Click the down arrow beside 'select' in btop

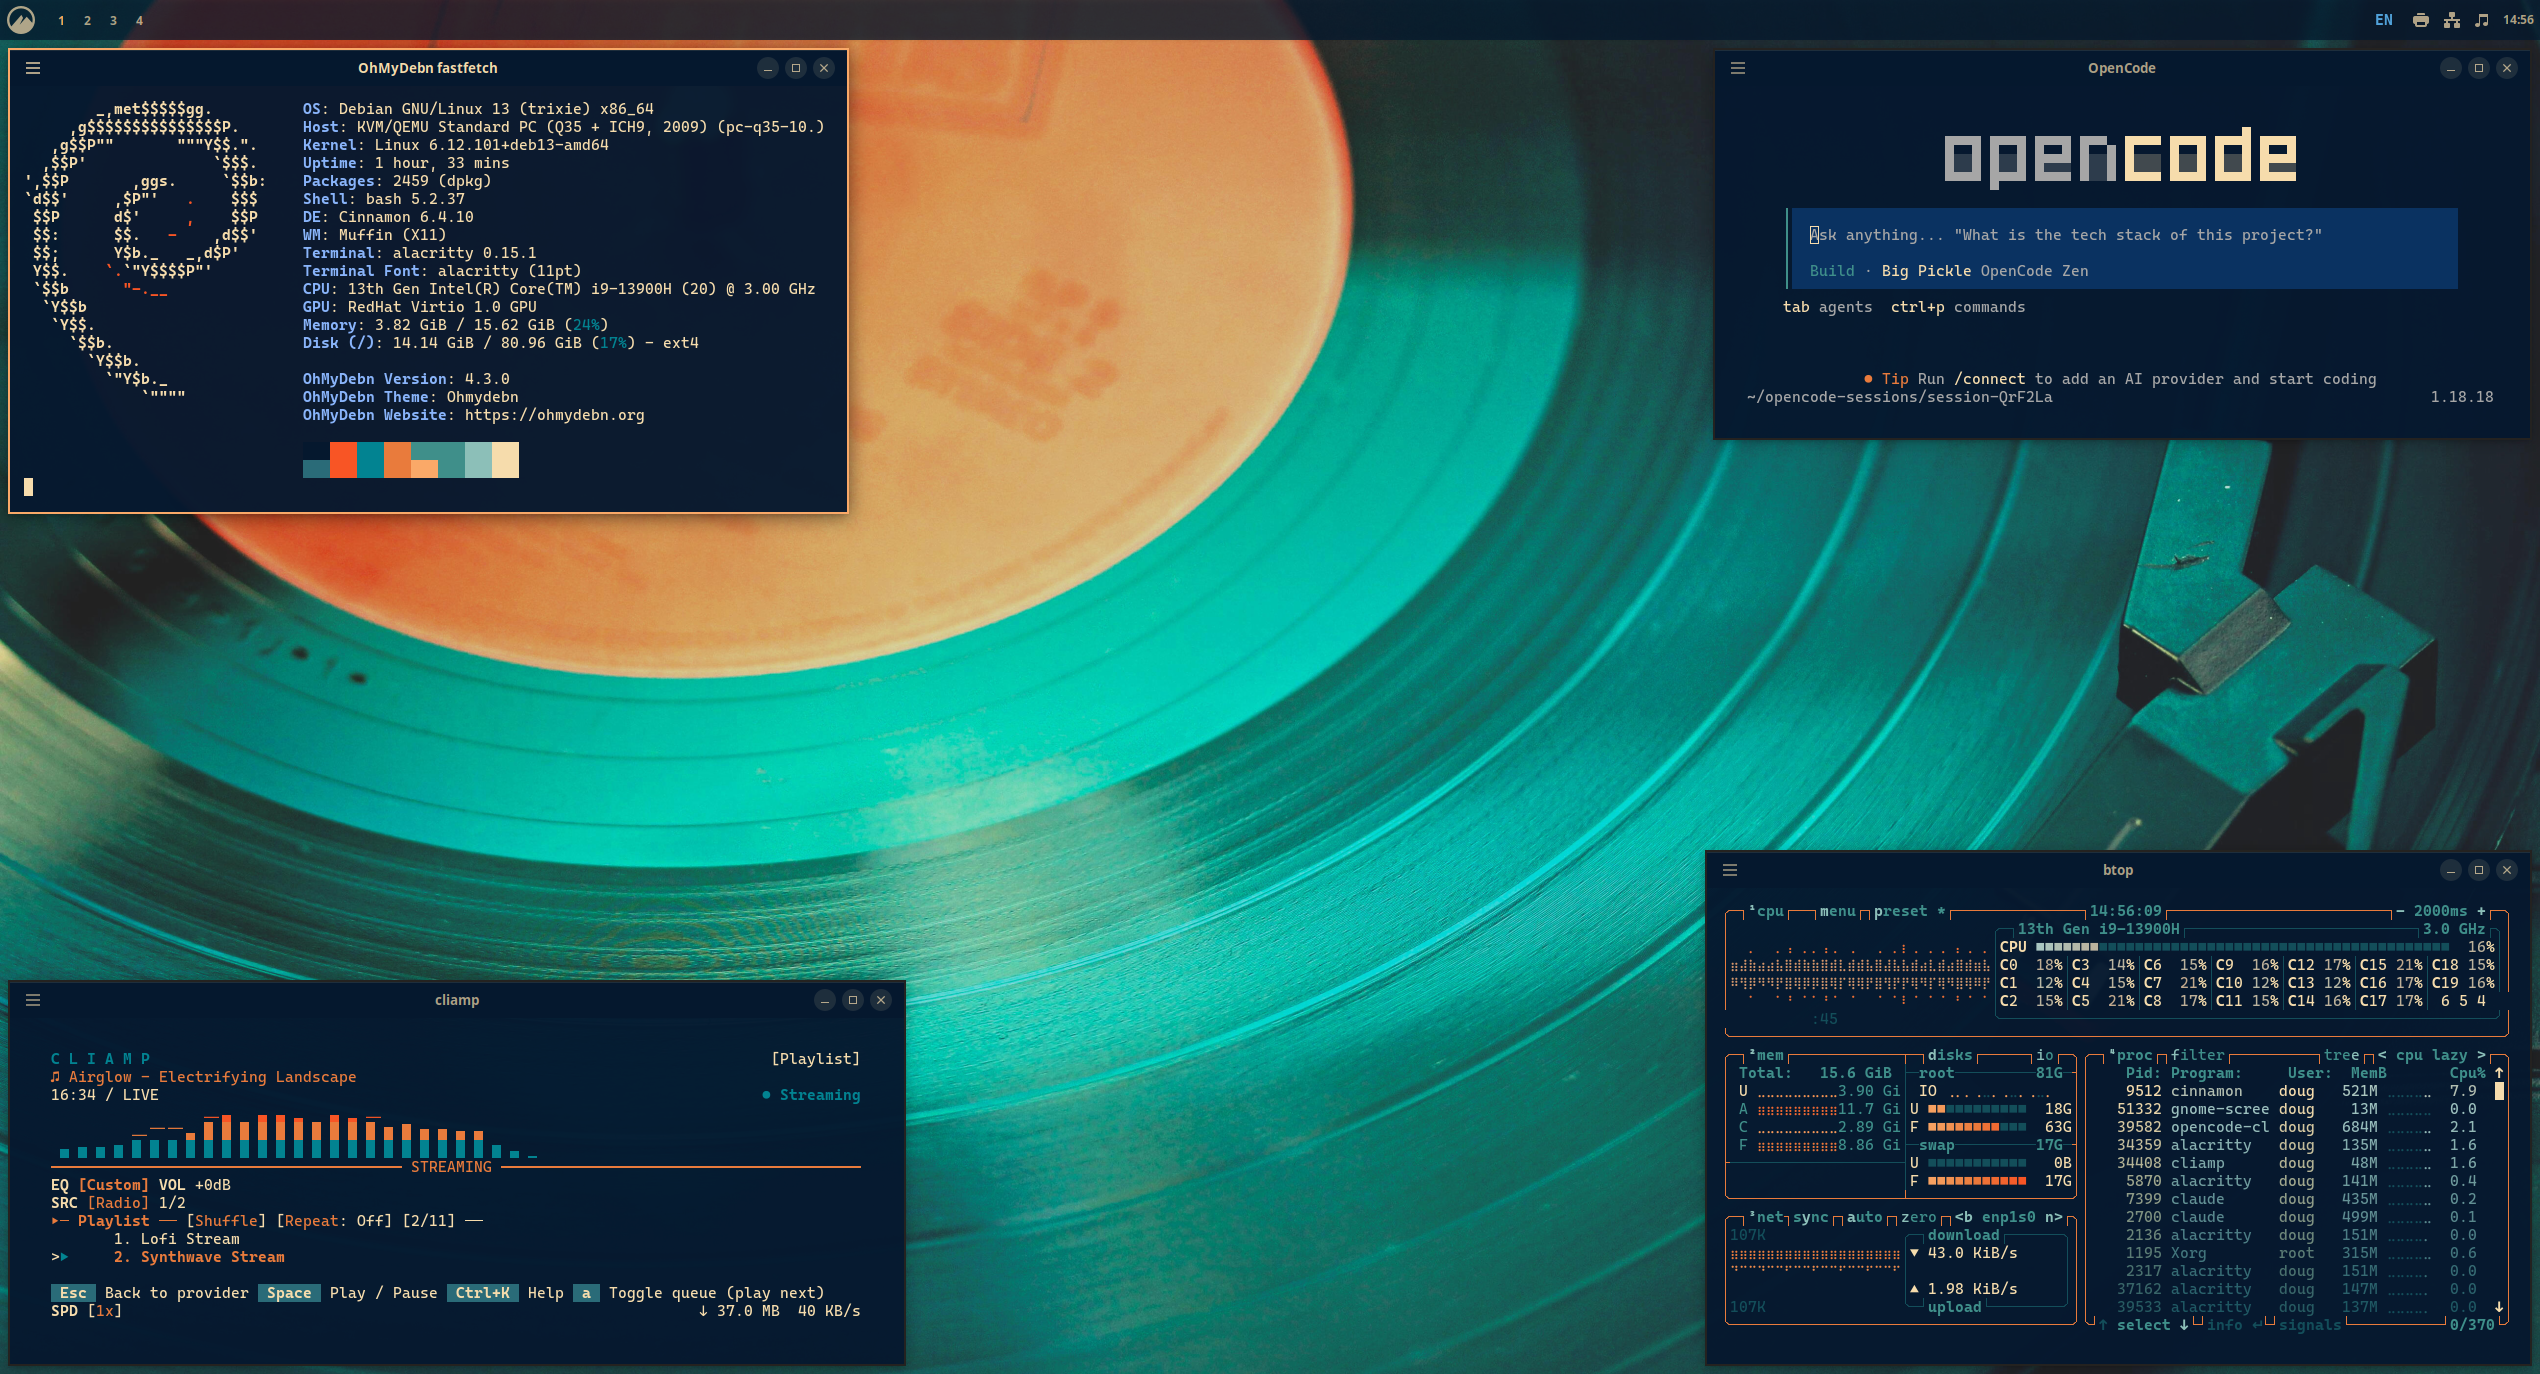click(2184, 1325)
